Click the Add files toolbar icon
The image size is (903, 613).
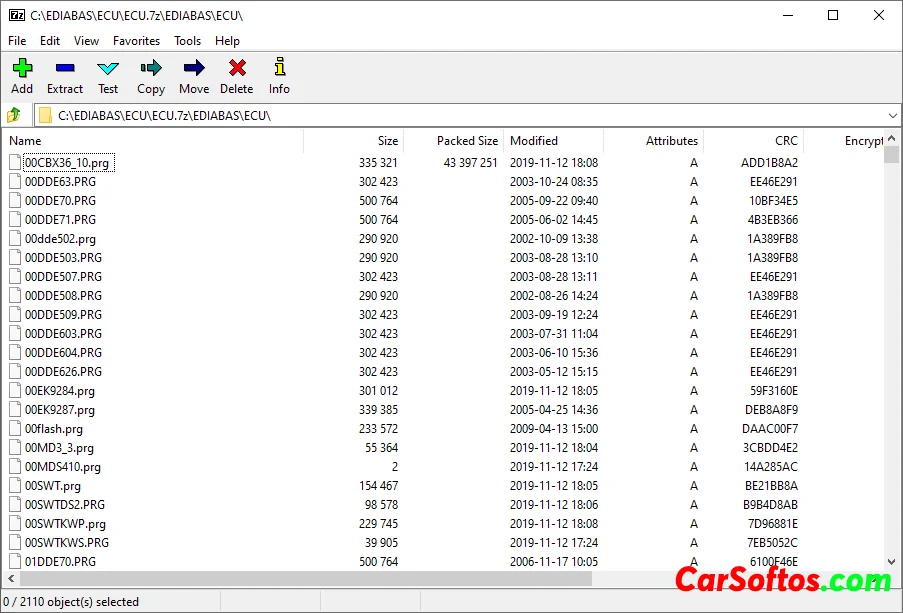22,76
